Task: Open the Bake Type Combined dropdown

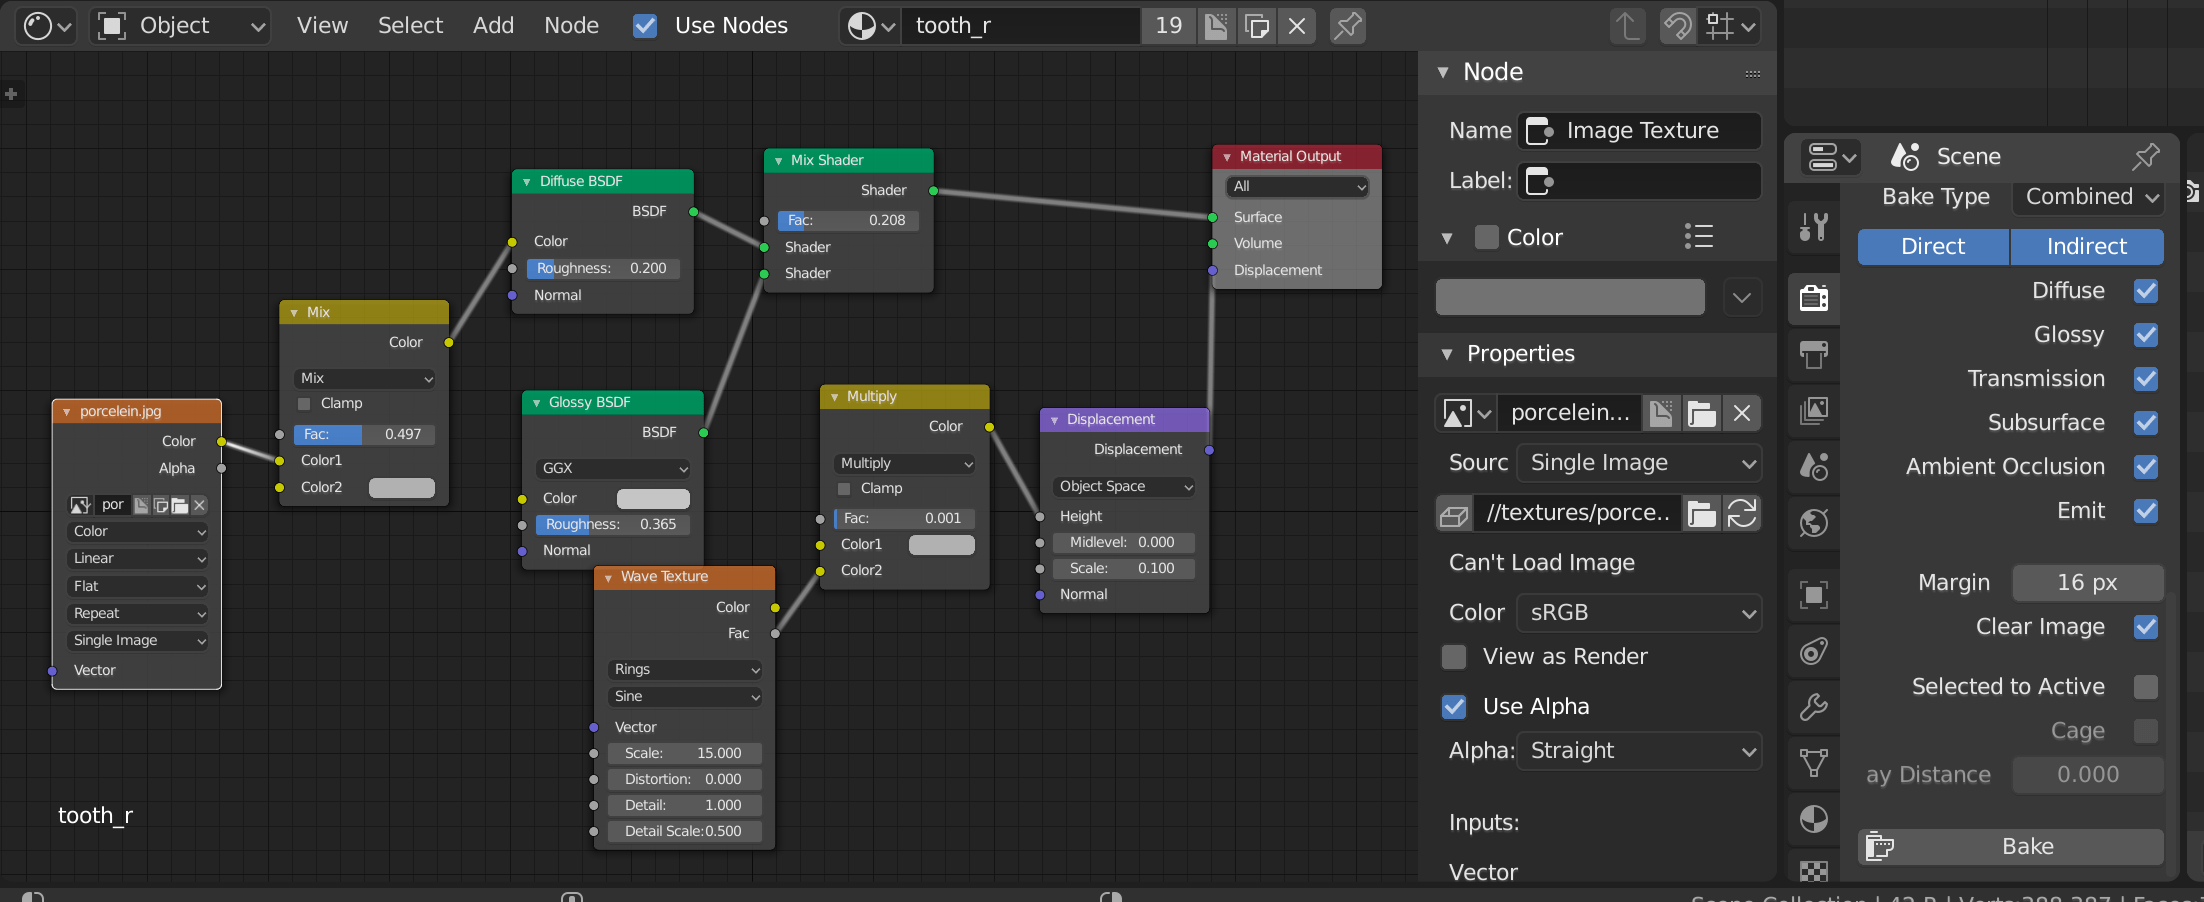Action: click(x=2088, y=197)
